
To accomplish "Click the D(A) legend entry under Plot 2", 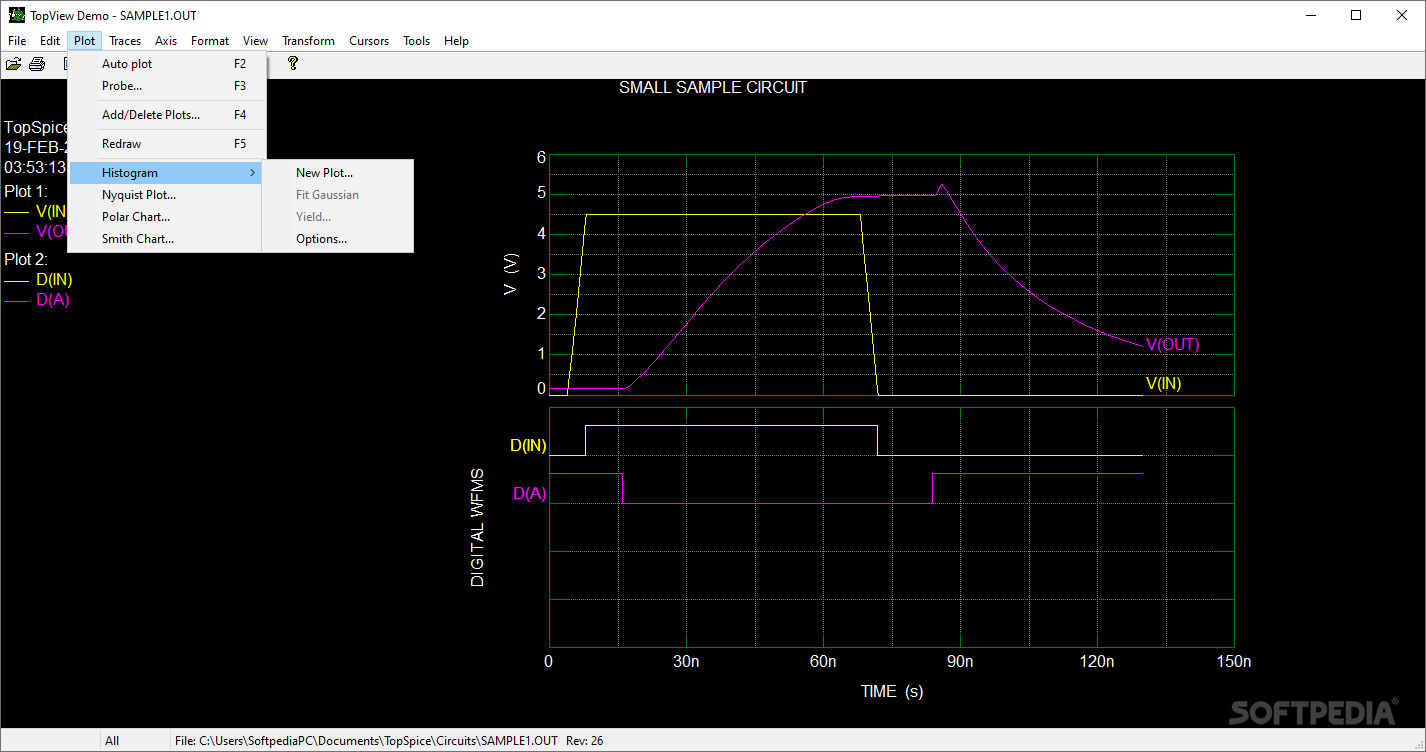I will [x=53, y=300].
